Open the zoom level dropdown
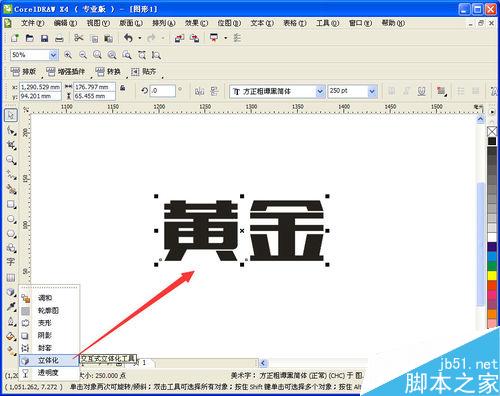Viewport: 500px width, 396px height. [53, 55]
